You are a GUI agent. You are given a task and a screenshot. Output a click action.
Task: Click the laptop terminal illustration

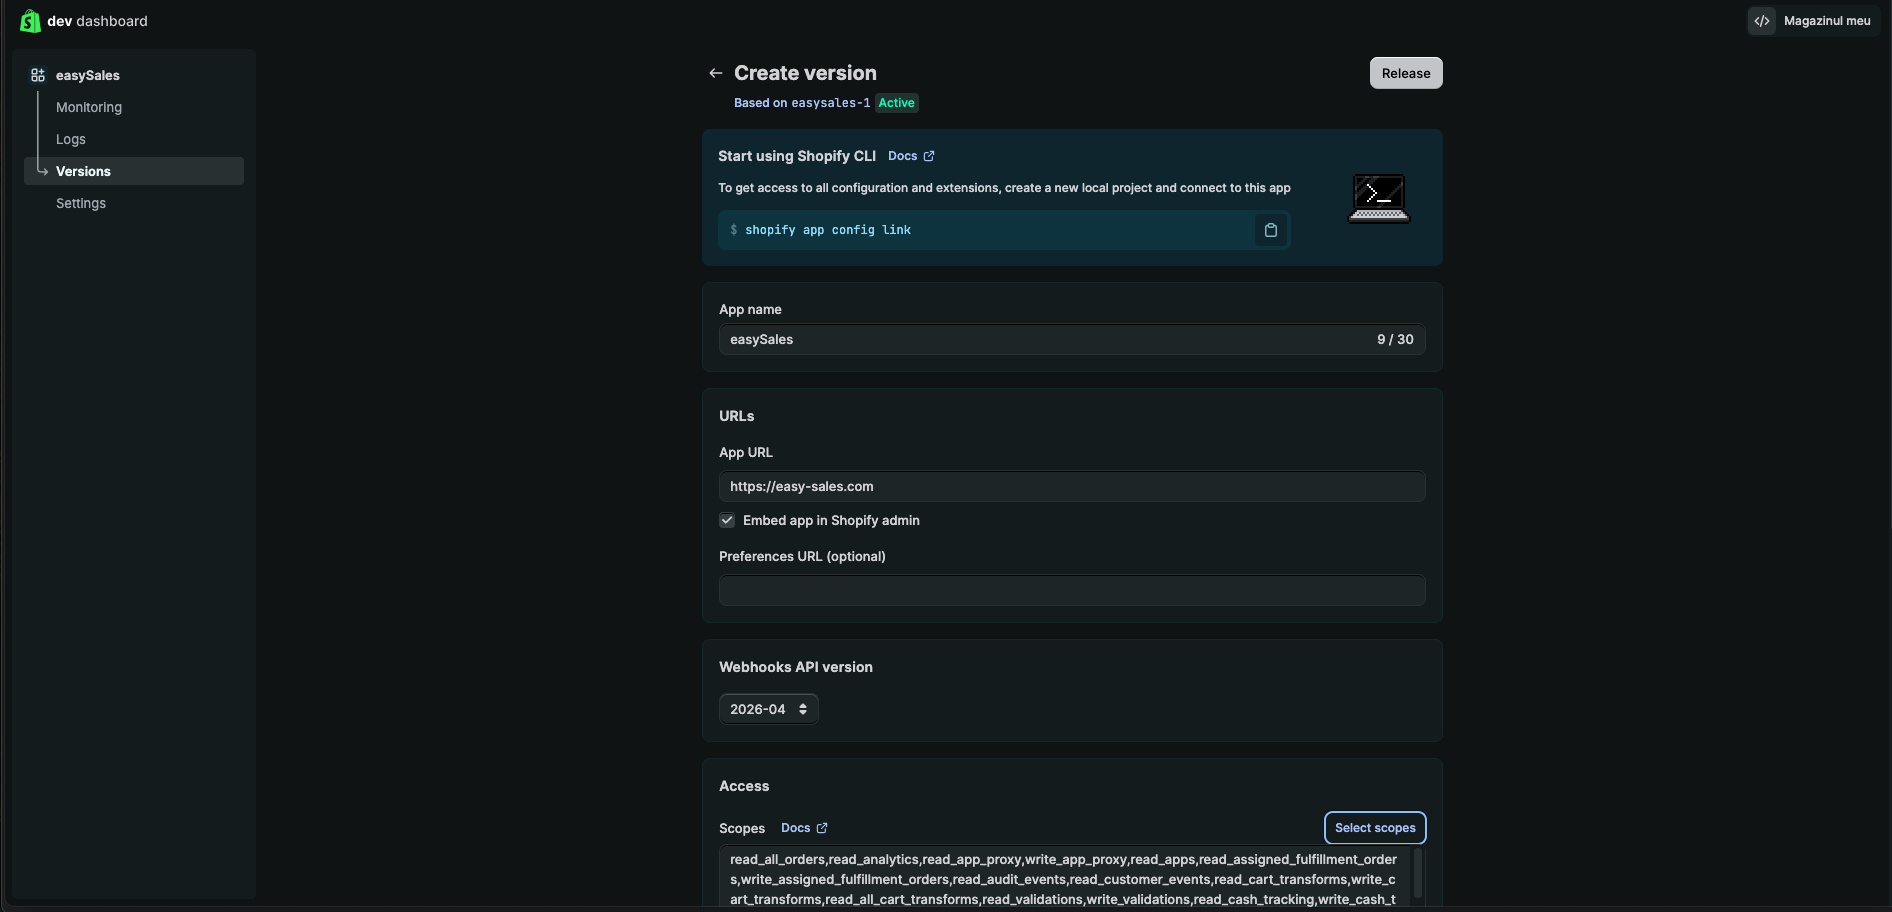1379,198
